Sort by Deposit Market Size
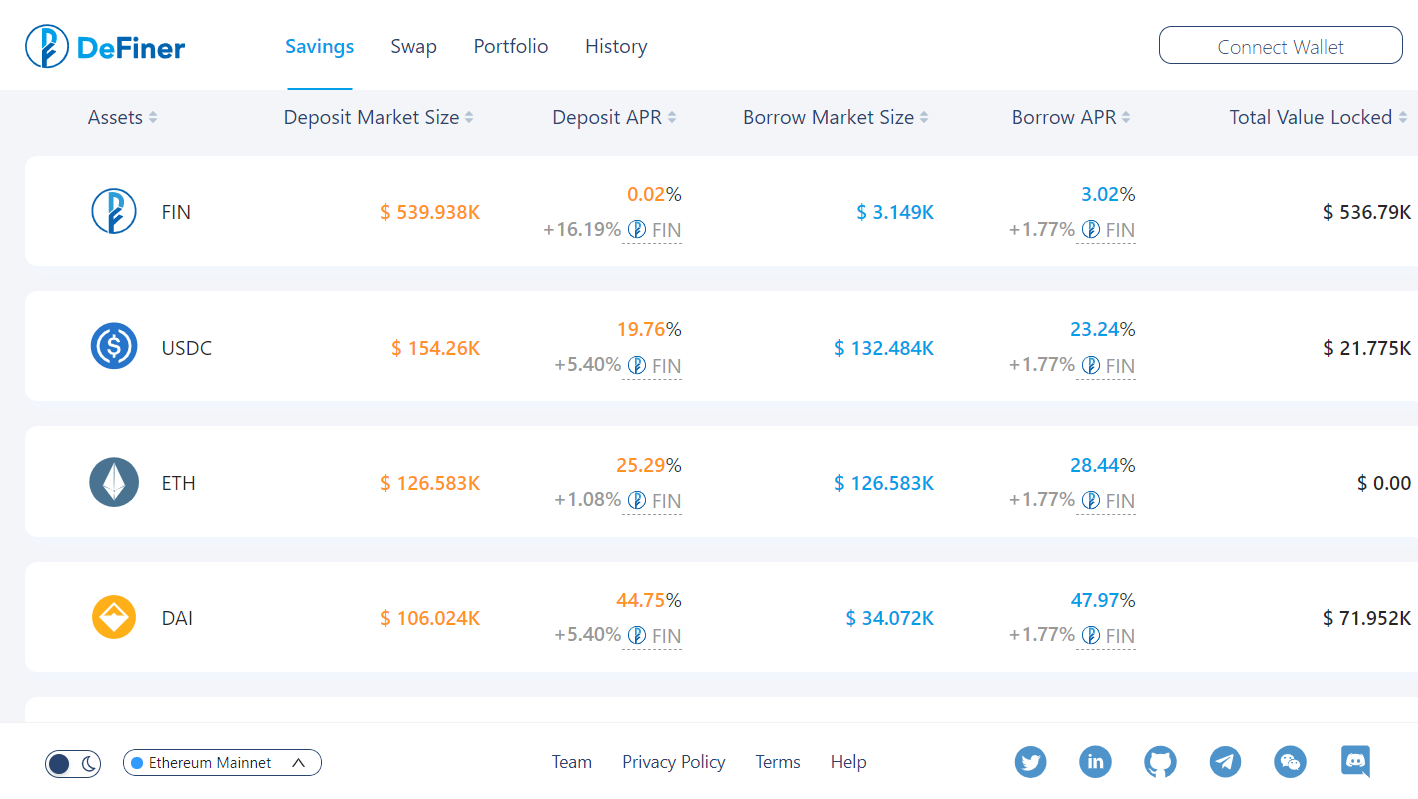1418x799 pixels. coord(378,117)
